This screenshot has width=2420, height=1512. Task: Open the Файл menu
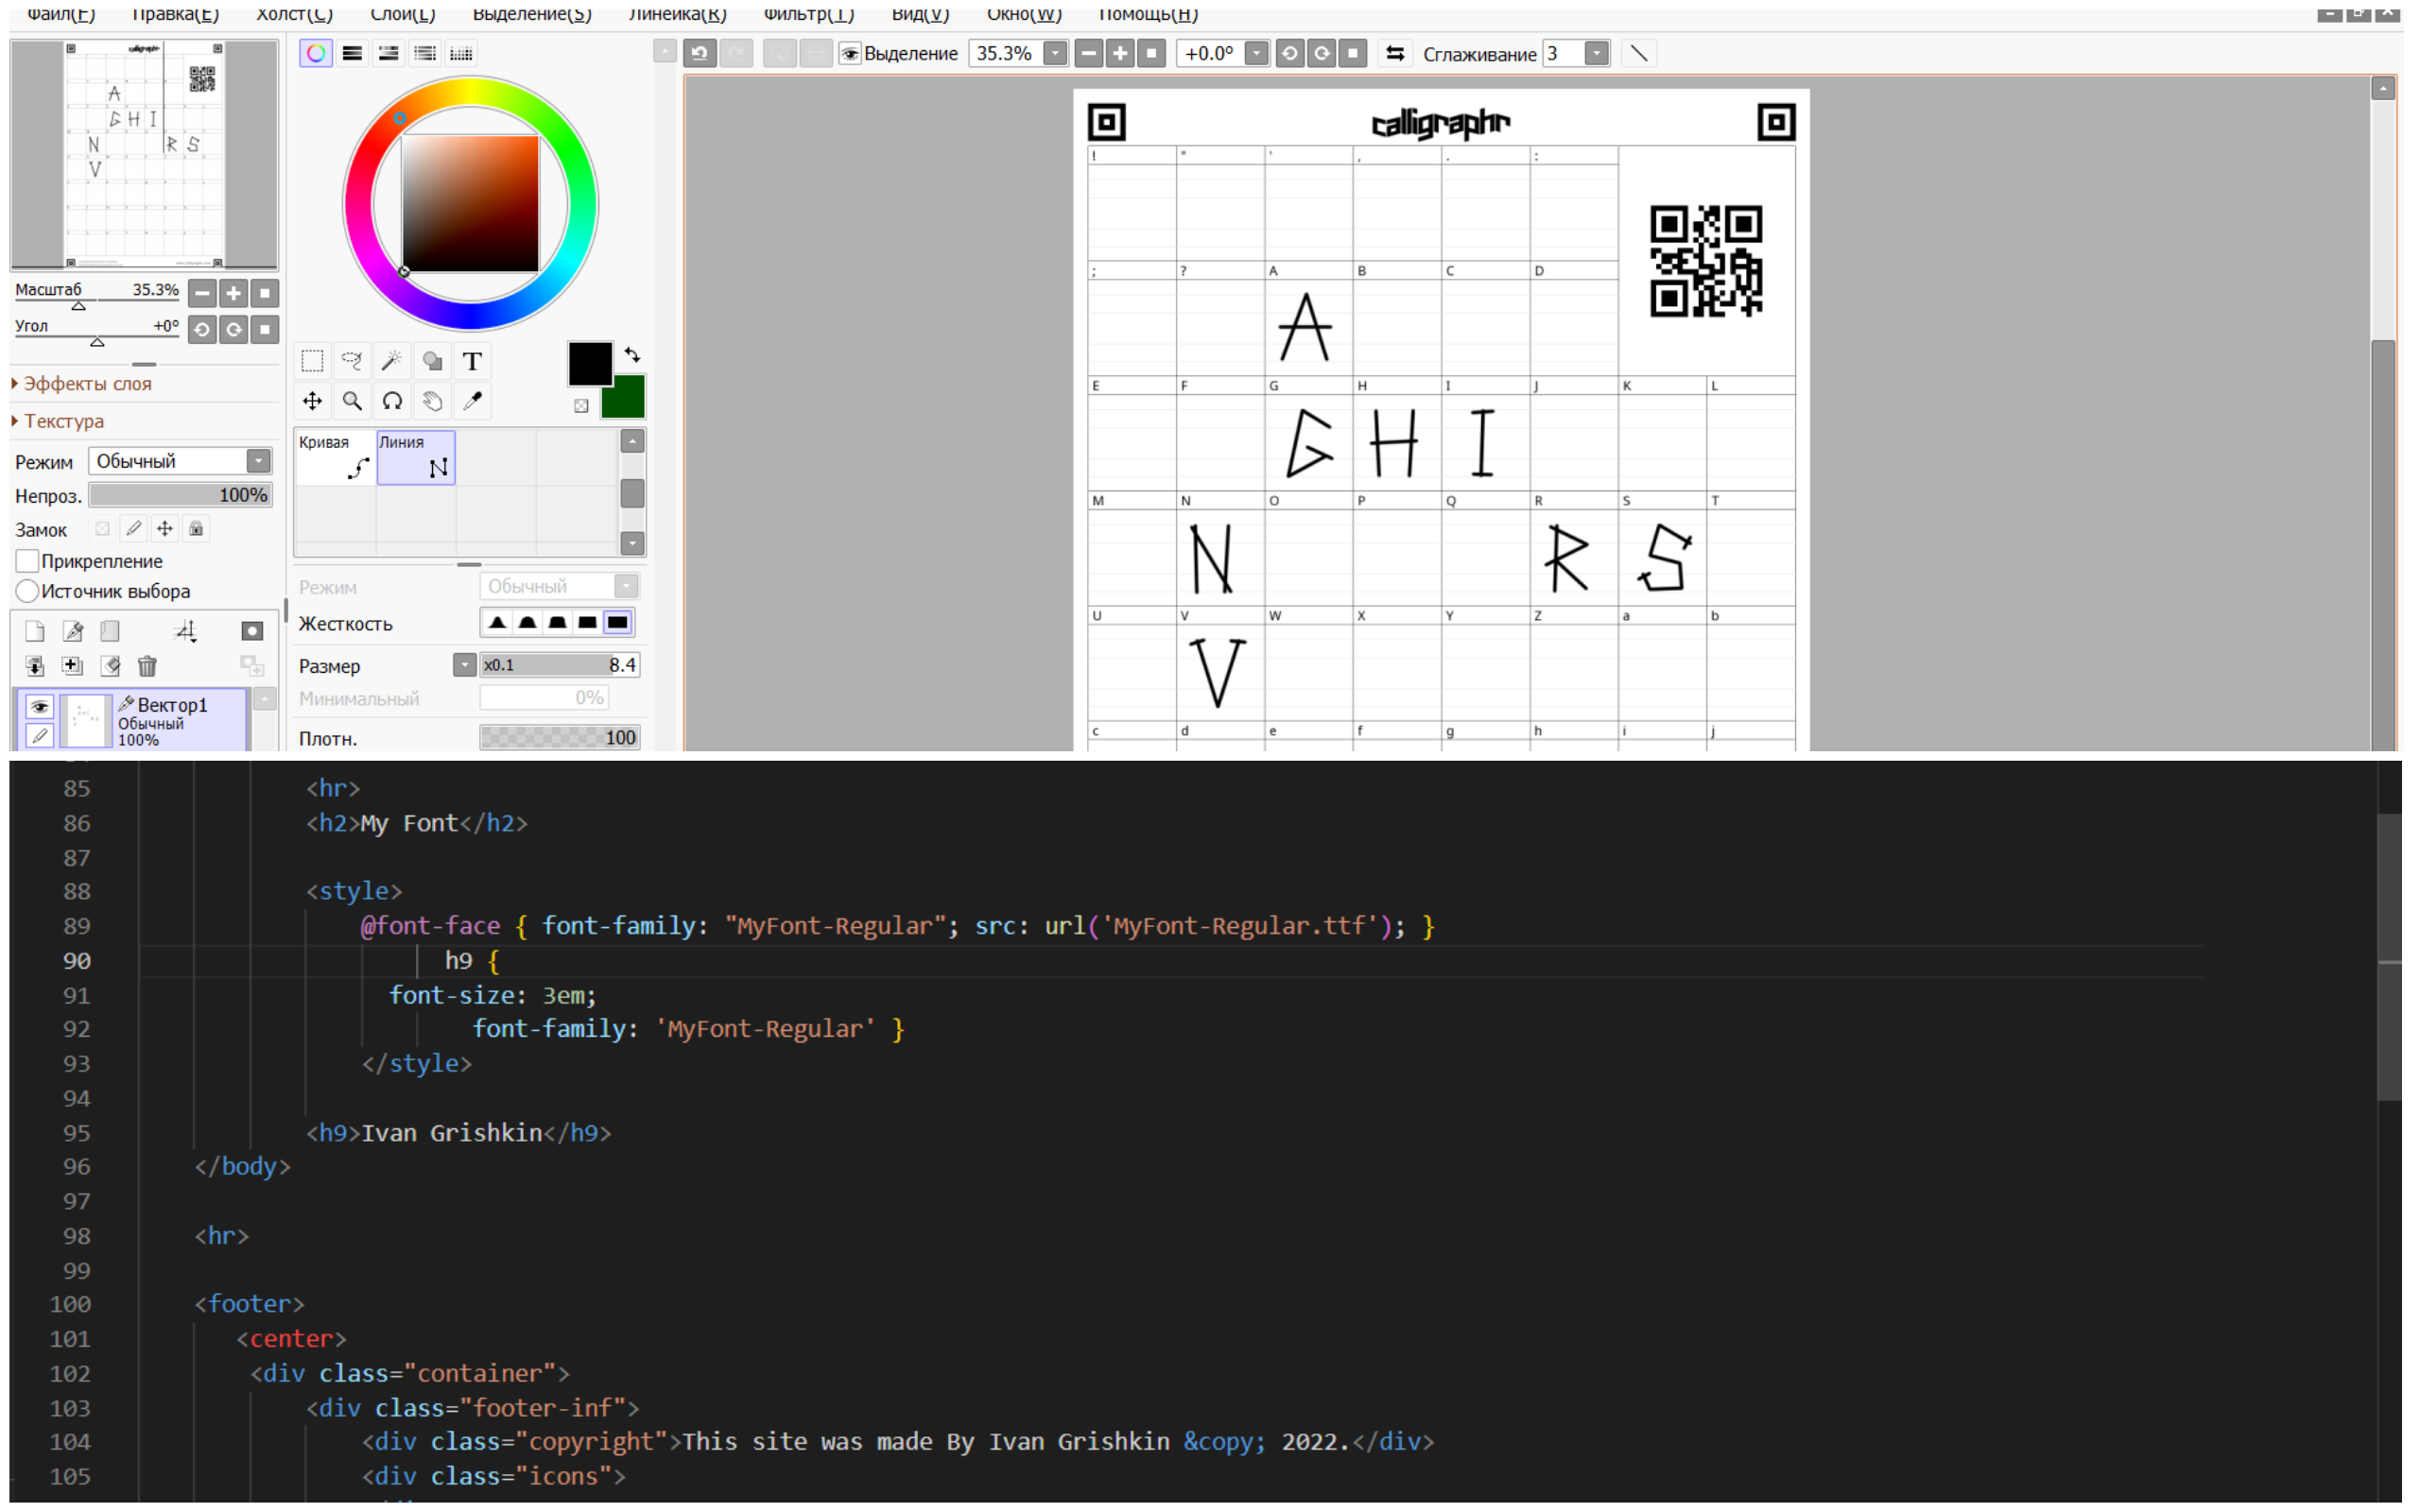[x=61, y=14]
